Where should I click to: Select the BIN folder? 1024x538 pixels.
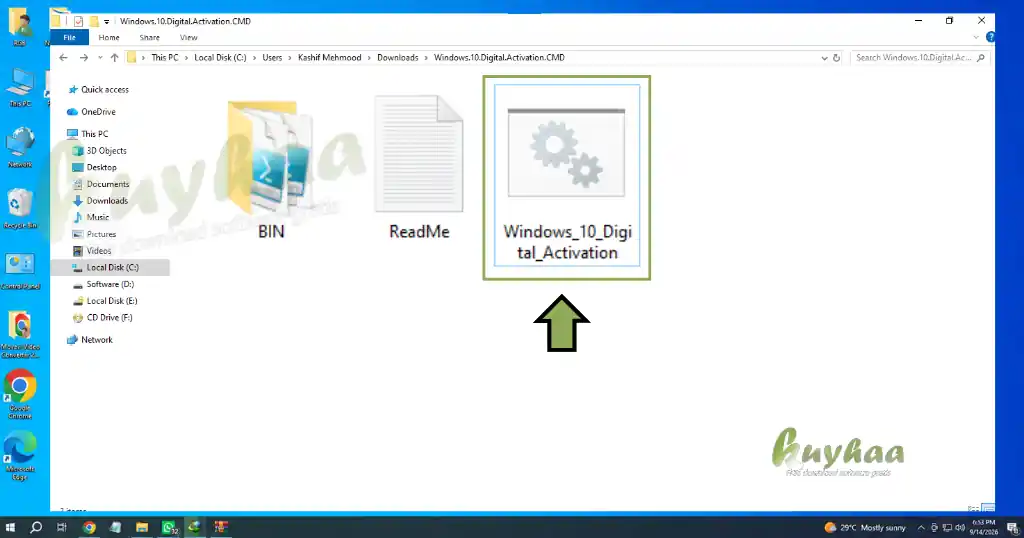(271, 170)
